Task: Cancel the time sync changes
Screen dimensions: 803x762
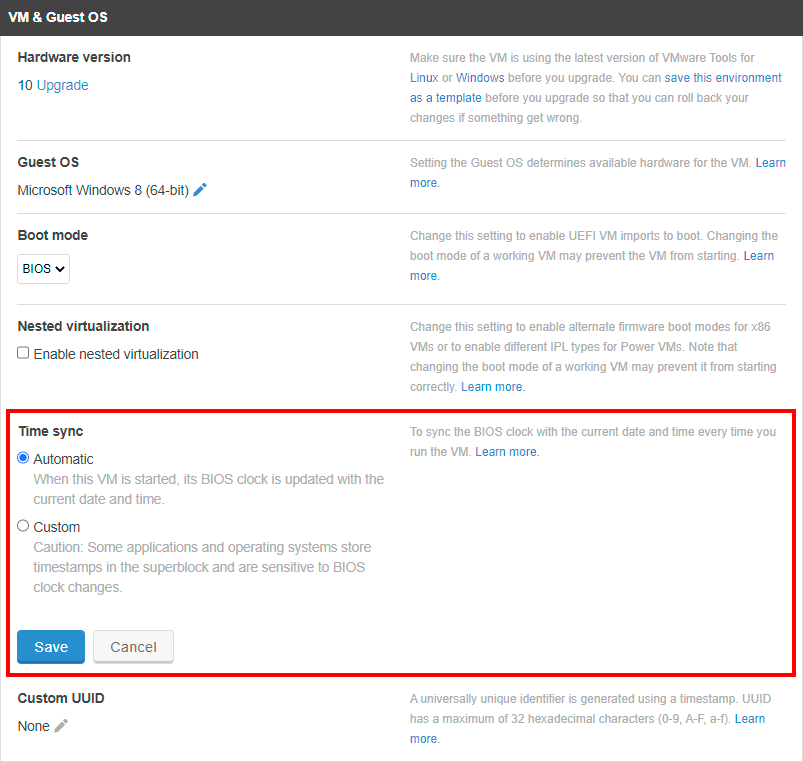Action: pyautogui.click(x=133, y=647)
